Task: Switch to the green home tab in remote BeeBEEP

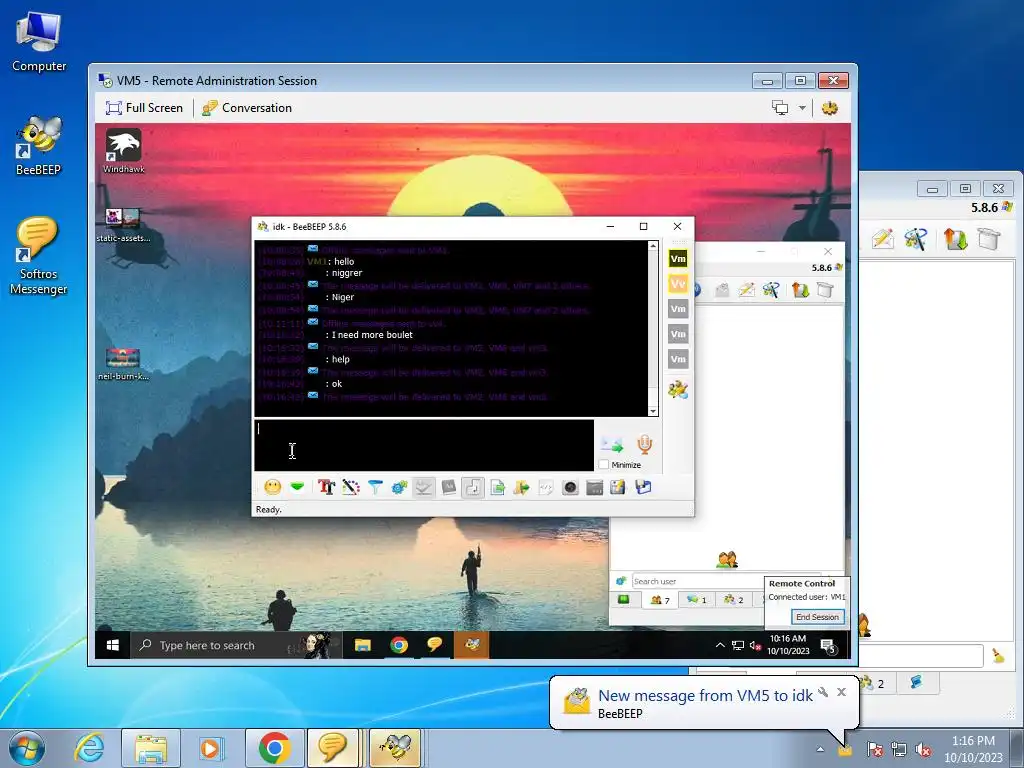Action: [x=624, y=600]
